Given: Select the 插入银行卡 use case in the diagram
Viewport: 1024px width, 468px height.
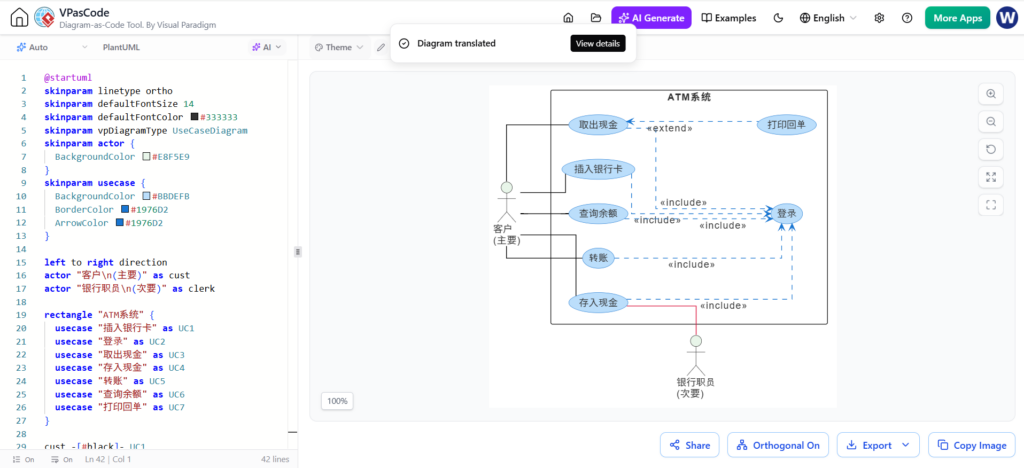Looking at the screenshot, I should coord(598,169).
